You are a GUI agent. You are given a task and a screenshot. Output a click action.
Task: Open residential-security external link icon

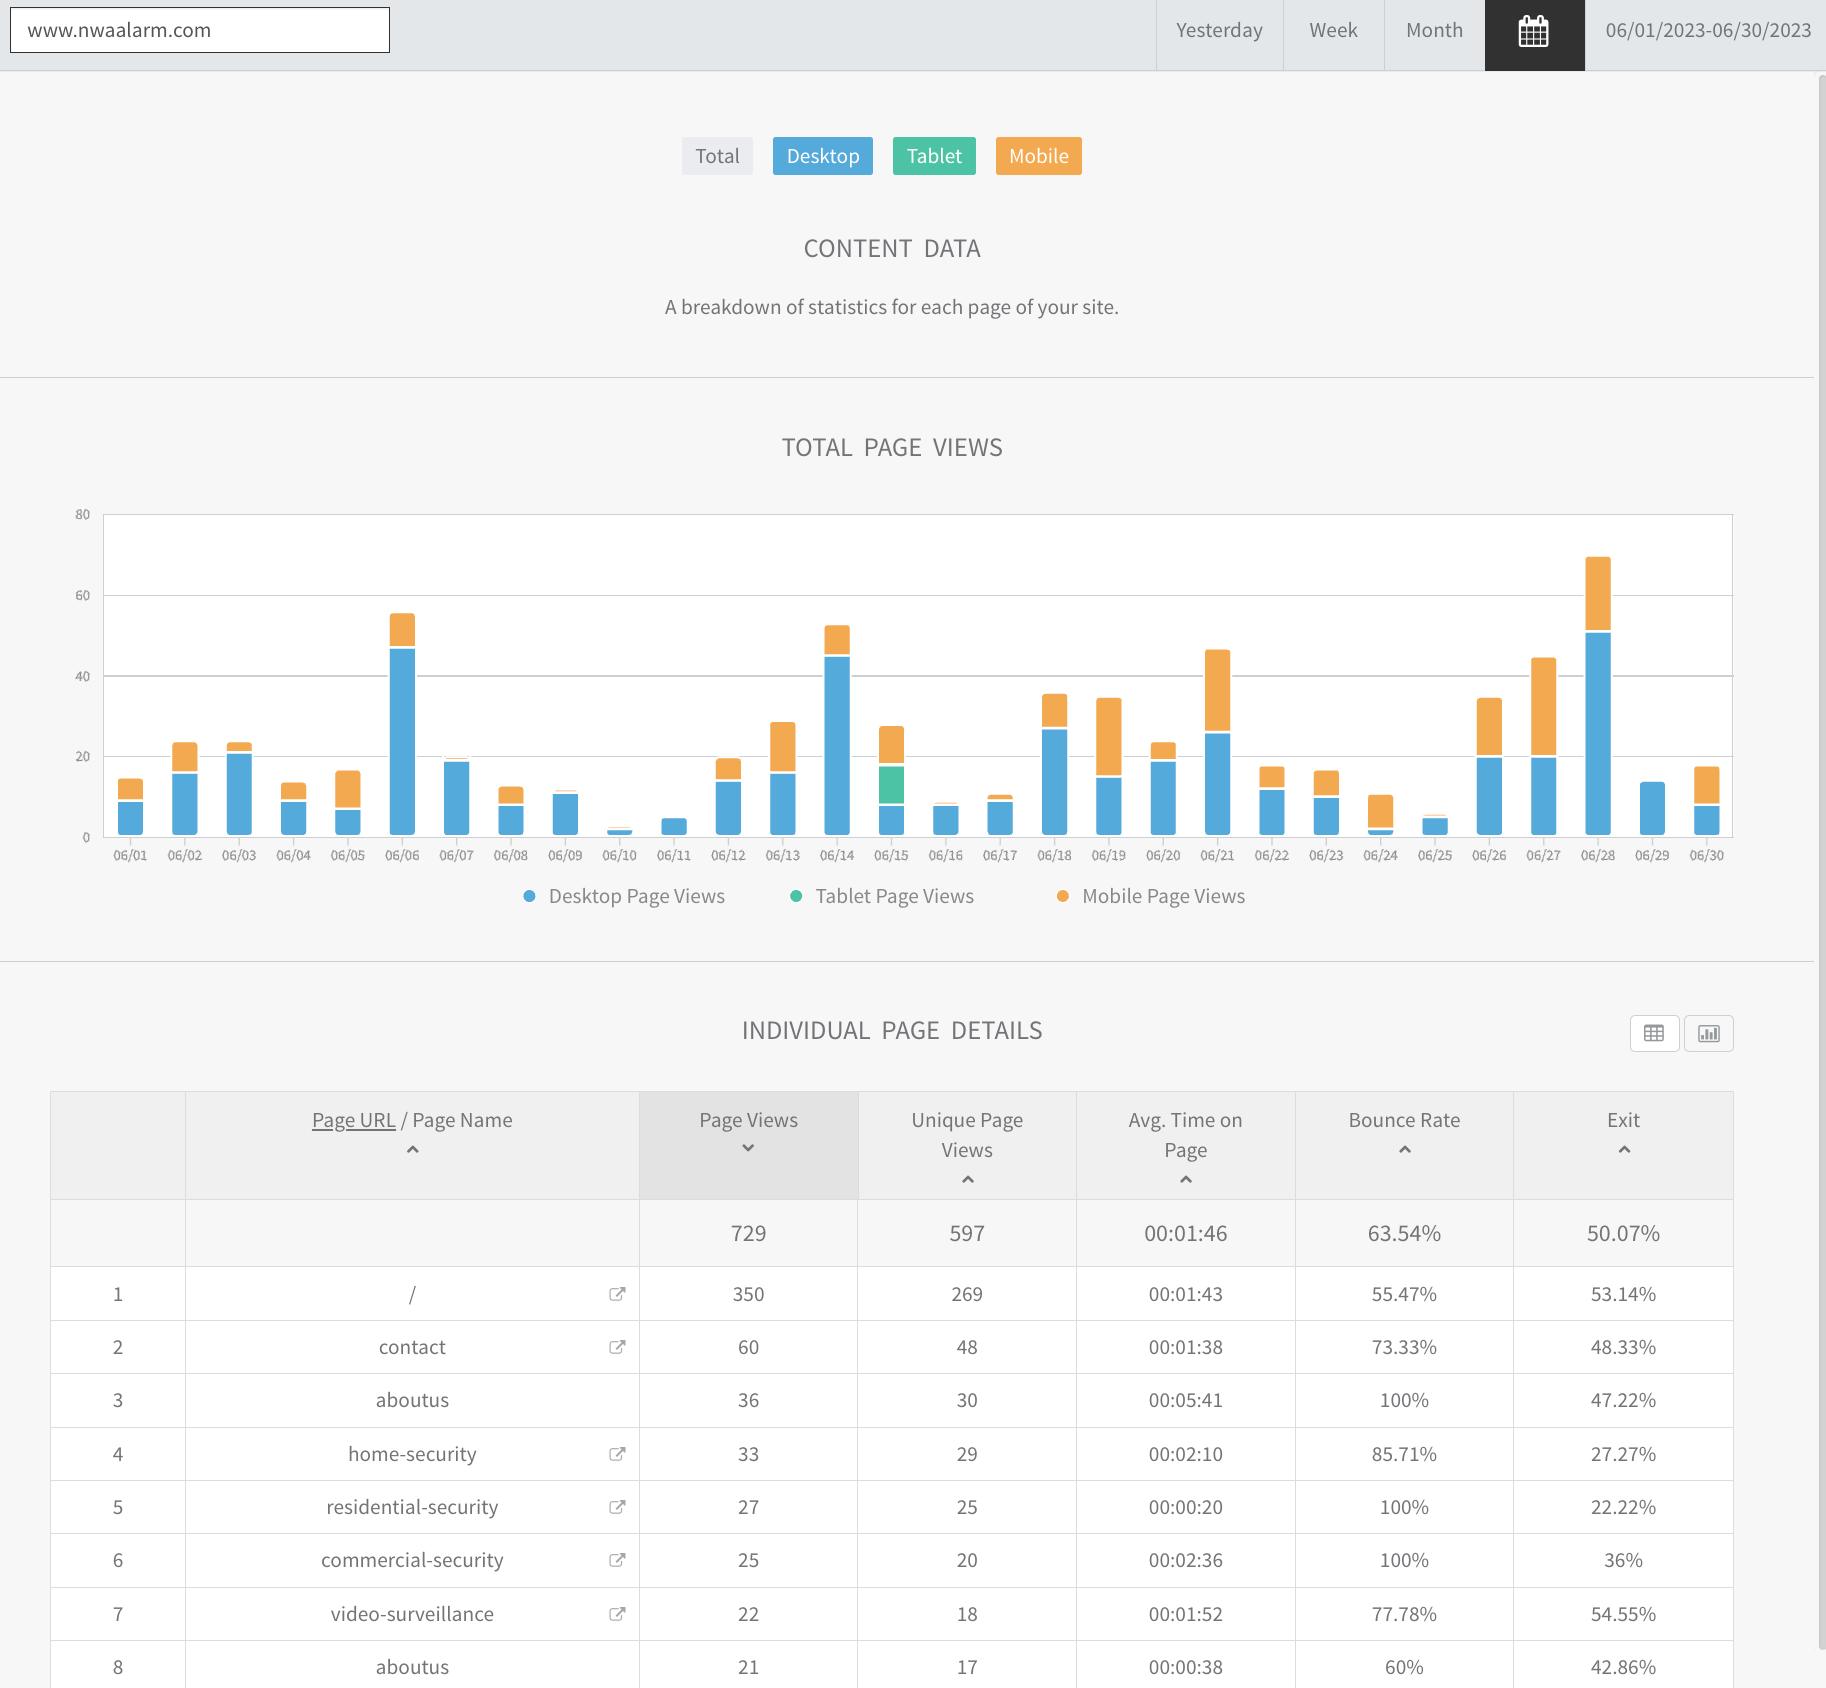pos(617,1507)
